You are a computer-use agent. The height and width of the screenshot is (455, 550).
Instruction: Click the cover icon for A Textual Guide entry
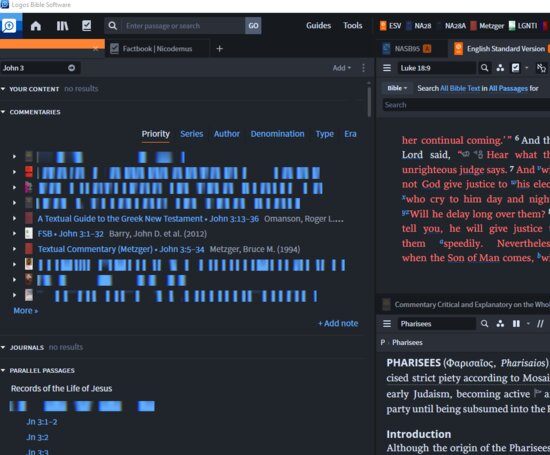[x=29, y=218]
